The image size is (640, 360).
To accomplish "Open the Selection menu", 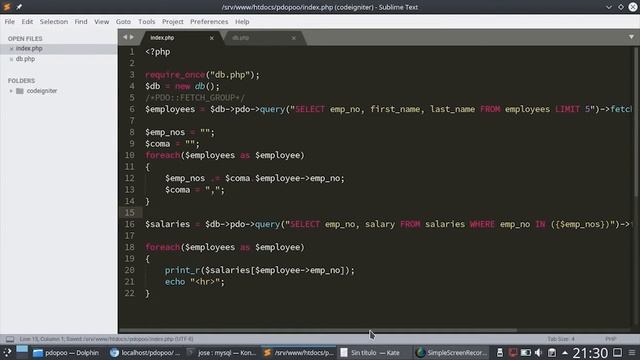I will coord(54,22).
